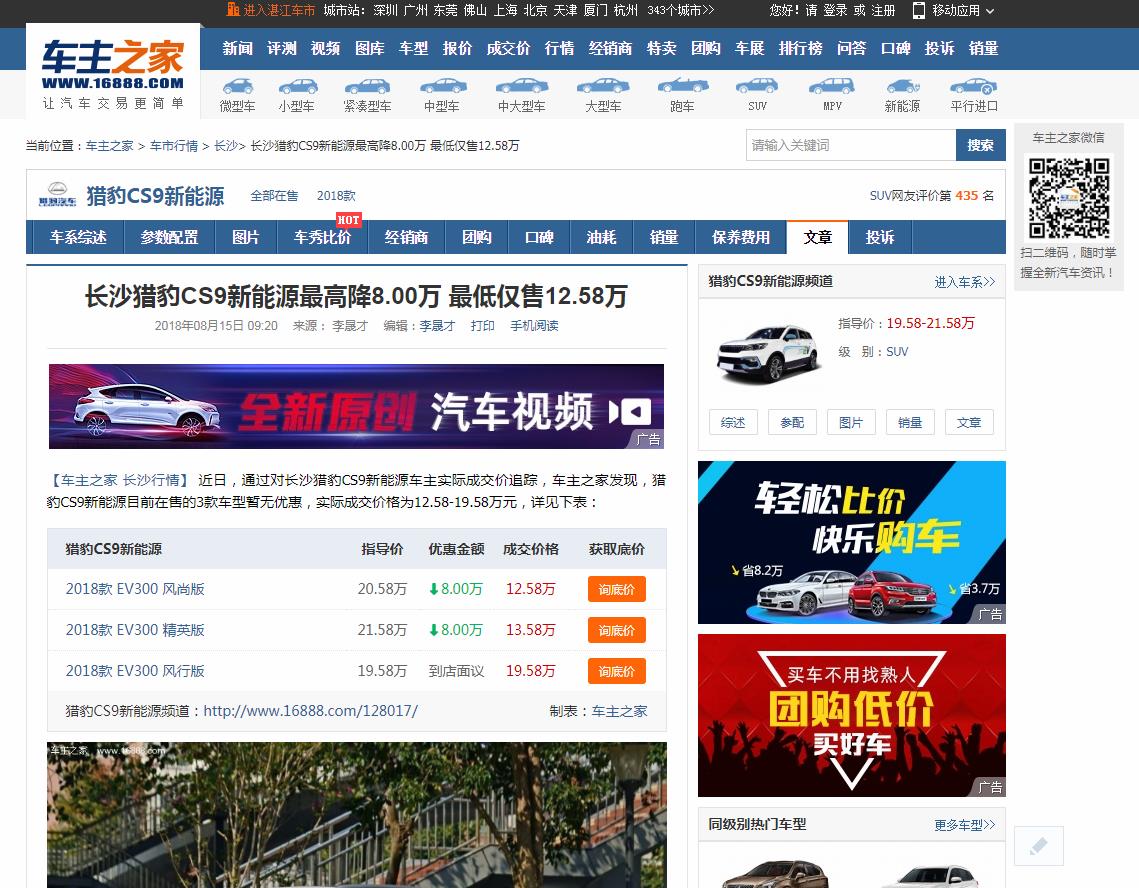The image size is (1139, 888).
Task: Click the 手机阅读 link
Action: click(x=534, y=326)
